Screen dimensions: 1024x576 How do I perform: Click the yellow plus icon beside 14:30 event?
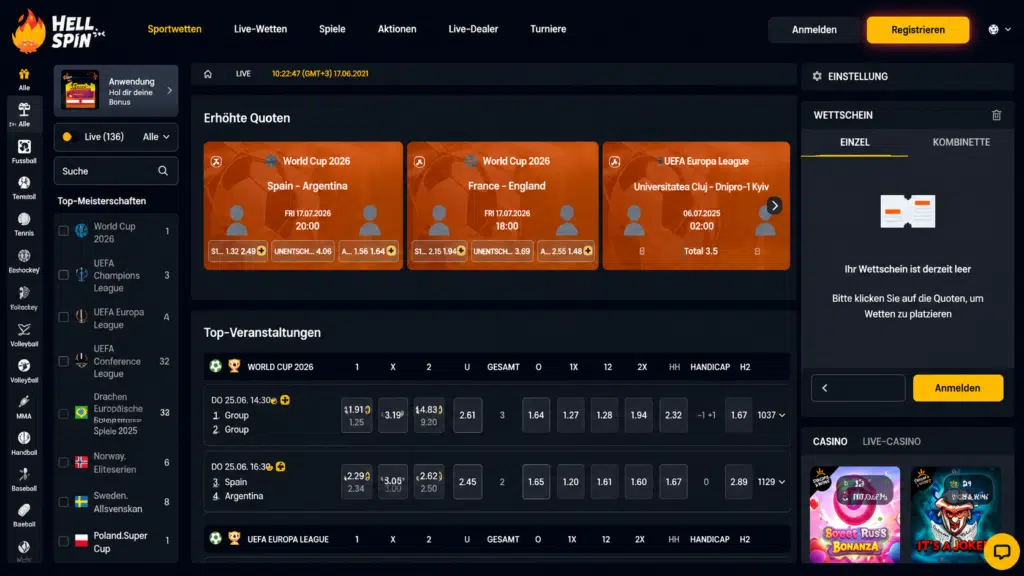coord(285,400)
